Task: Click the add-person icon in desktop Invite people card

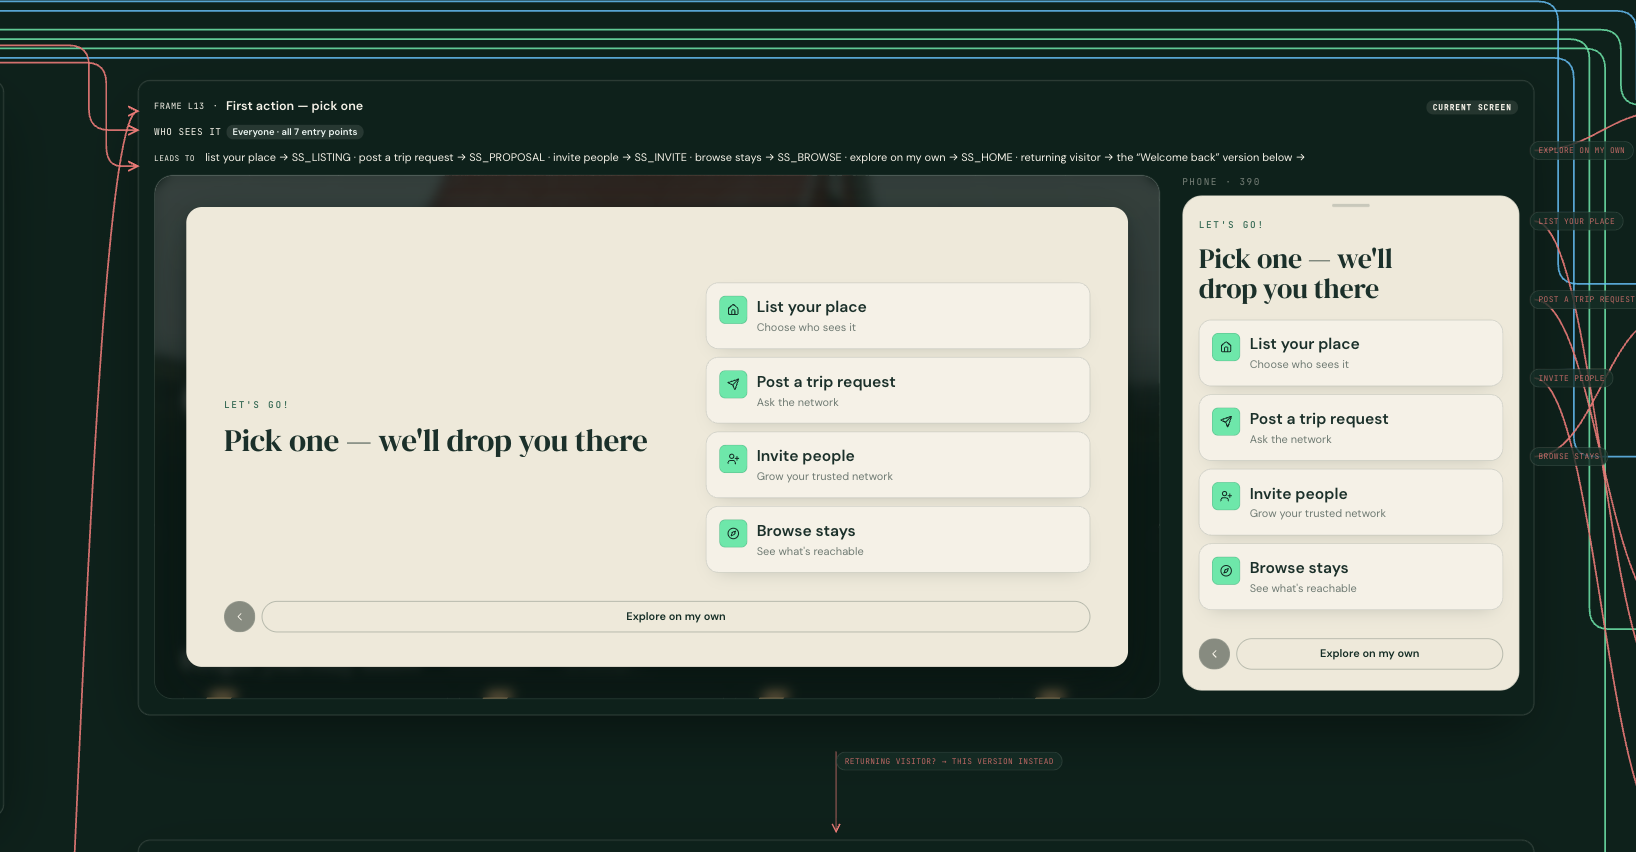Action: tap(733, 459)
